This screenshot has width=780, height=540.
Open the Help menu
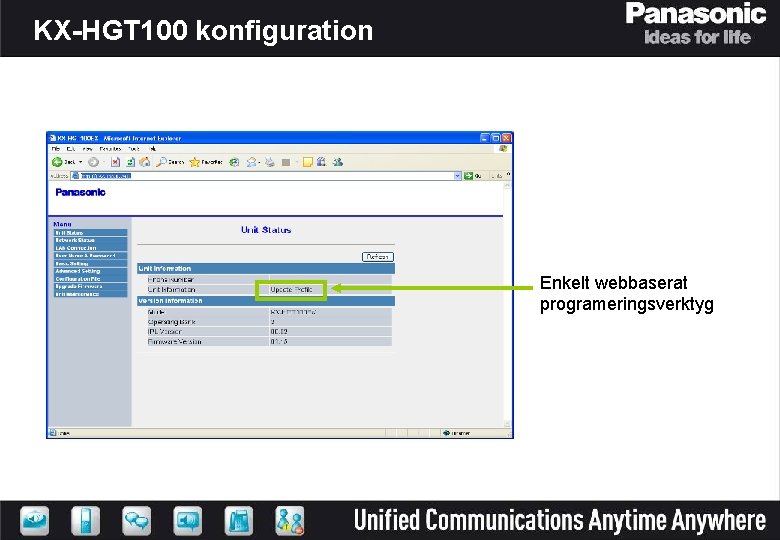pyautogui.click(x=153, y=149)
